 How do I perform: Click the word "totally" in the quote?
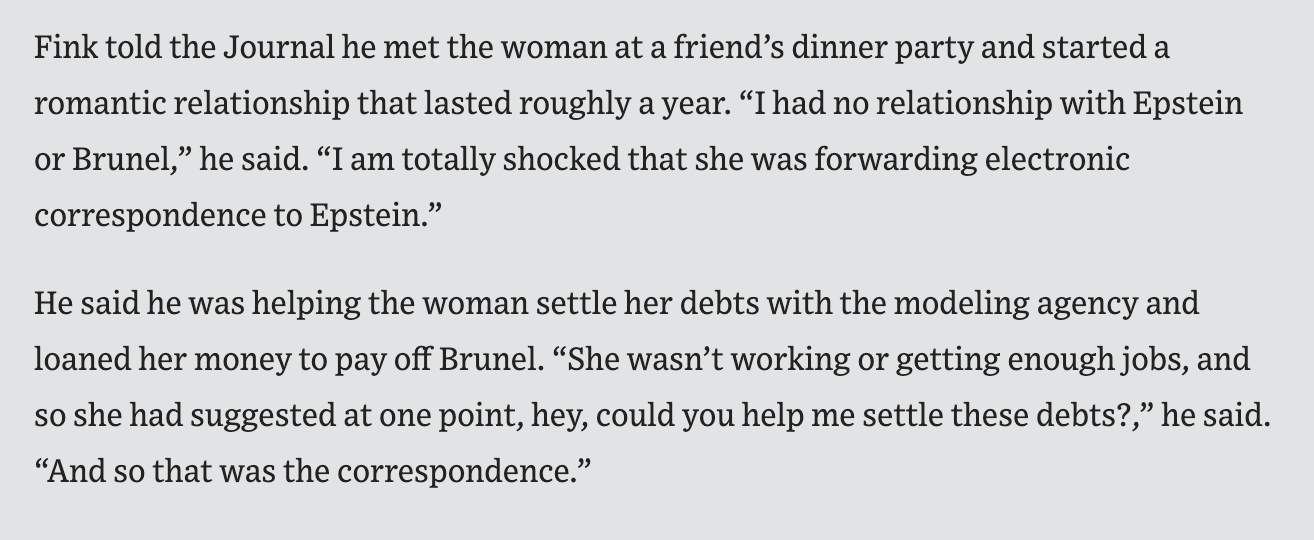(x=442, y=159)
